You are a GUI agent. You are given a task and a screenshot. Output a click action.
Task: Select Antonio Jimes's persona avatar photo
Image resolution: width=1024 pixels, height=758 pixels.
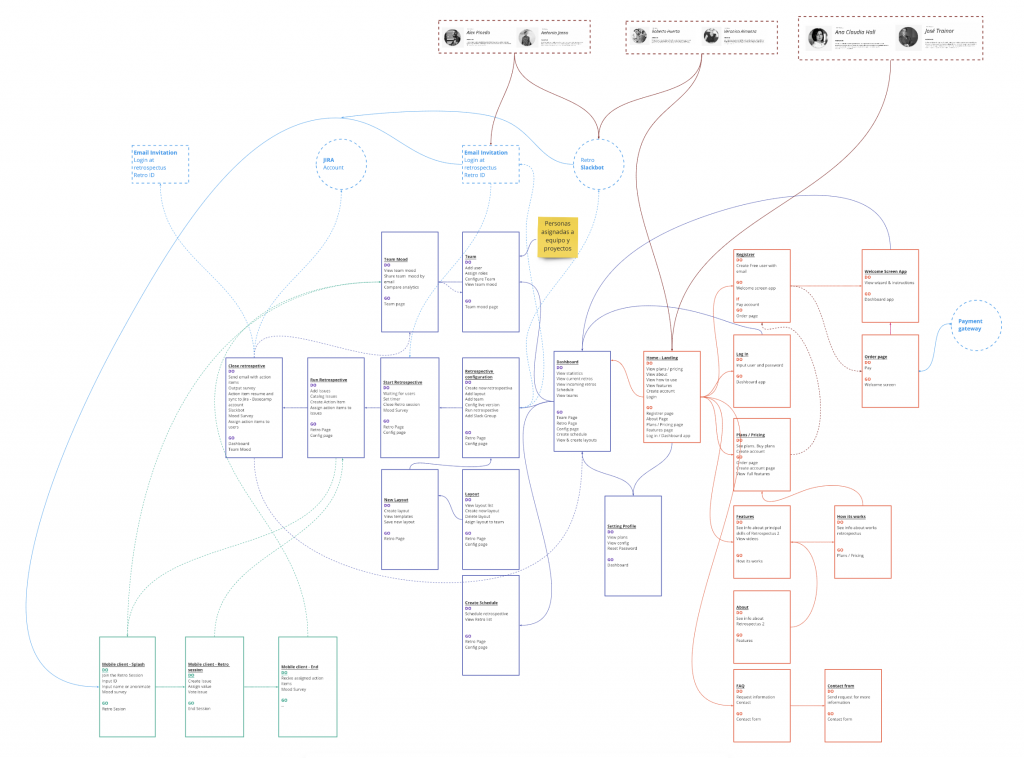pyautogui.click(x=527, y=35)
